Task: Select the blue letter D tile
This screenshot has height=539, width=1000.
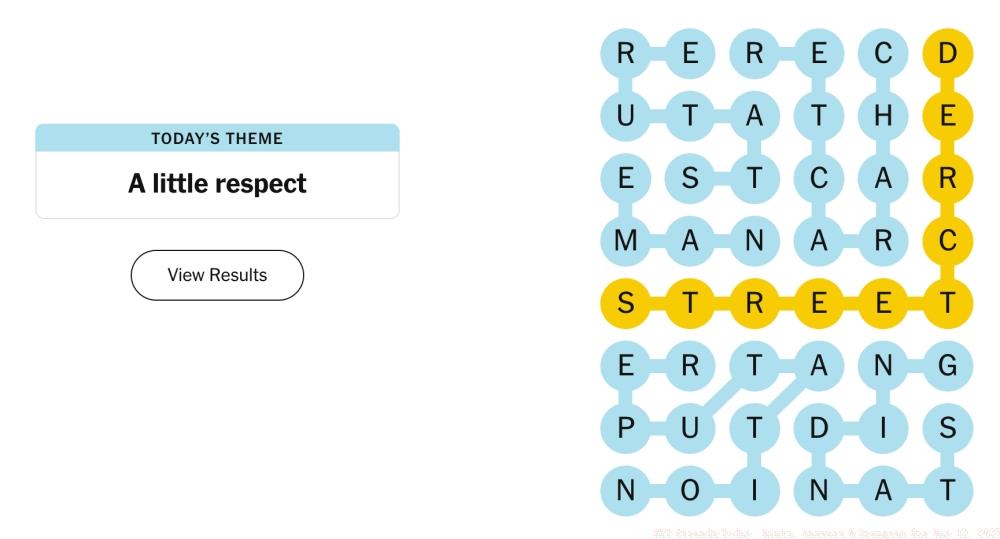Action: pyautogui.click(x=819, y=428)
